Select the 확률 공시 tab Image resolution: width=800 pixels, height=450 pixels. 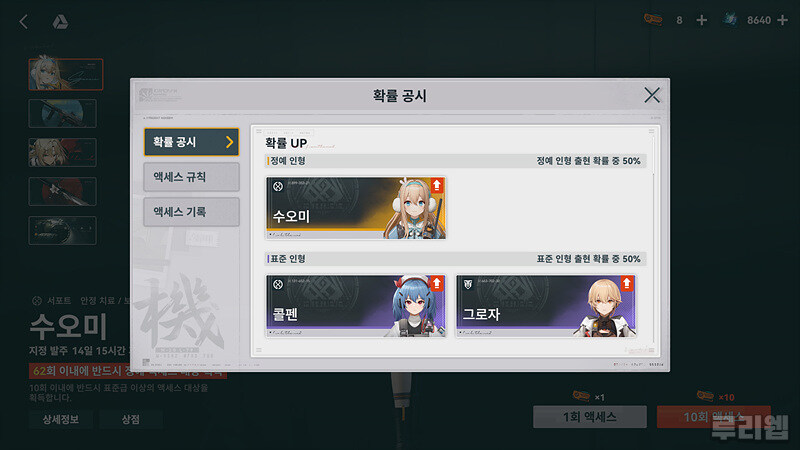pyautogui.click(x=191, y=142)
